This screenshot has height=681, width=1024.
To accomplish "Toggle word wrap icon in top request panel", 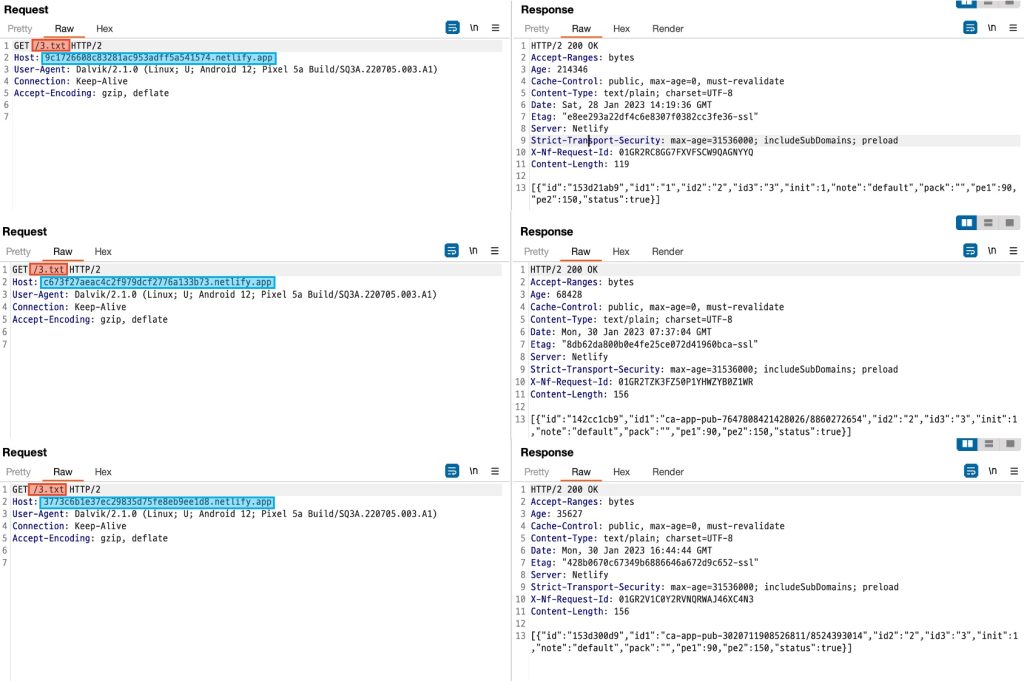I will point(452,28).
